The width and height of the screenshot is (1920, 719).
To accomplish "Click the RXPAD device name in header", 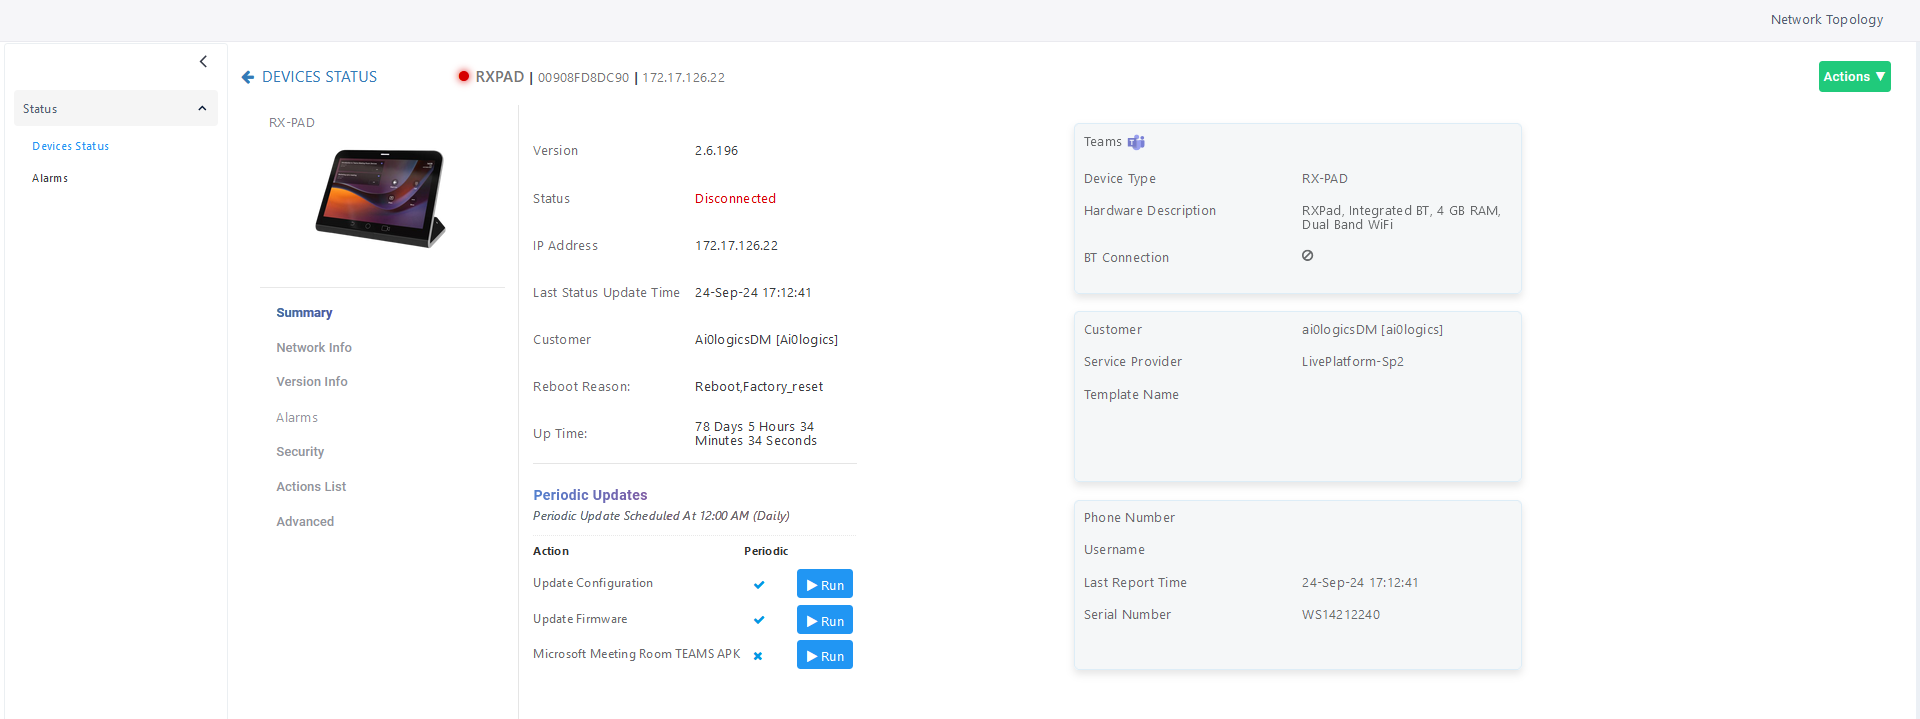I will 499,77.
